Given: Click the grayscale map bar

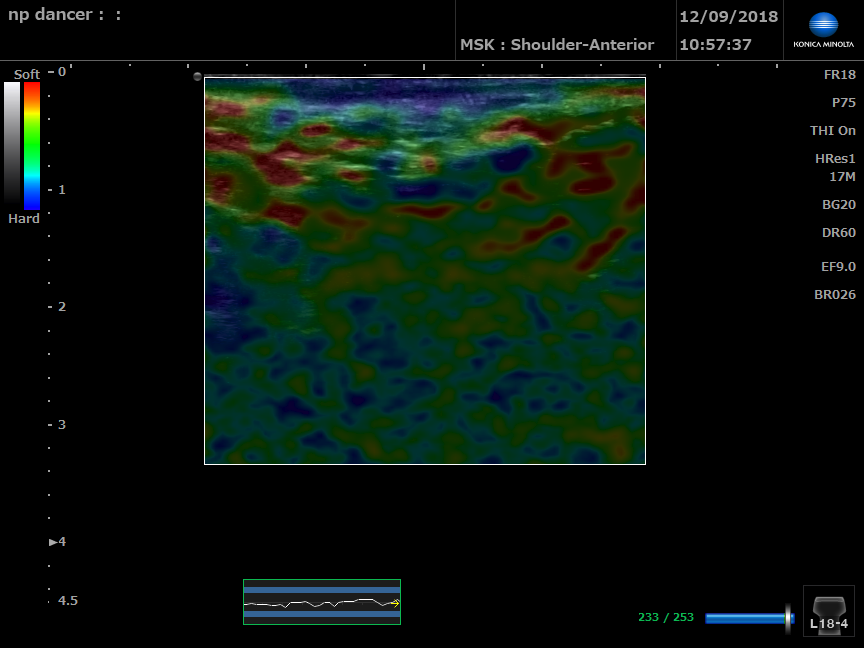Looking at the screenshot, I should (12, 143).
